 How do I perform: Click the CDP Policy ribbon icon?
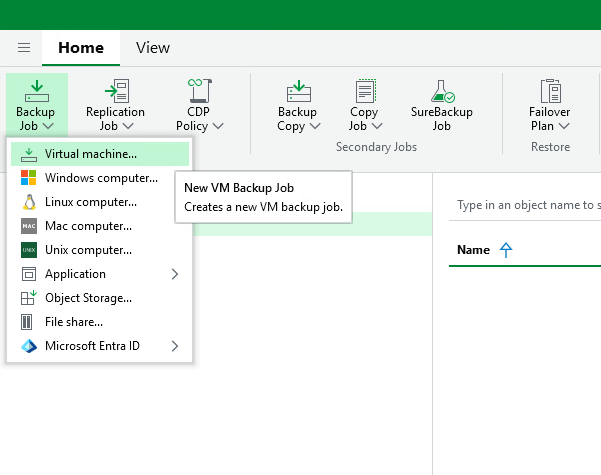pos(200,91)
